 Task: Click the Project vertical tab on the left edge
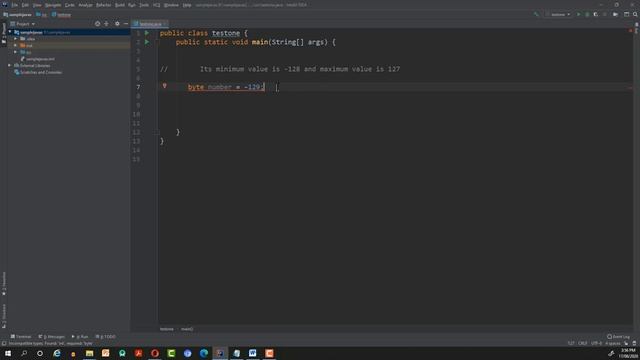click(x=4, y=33)
